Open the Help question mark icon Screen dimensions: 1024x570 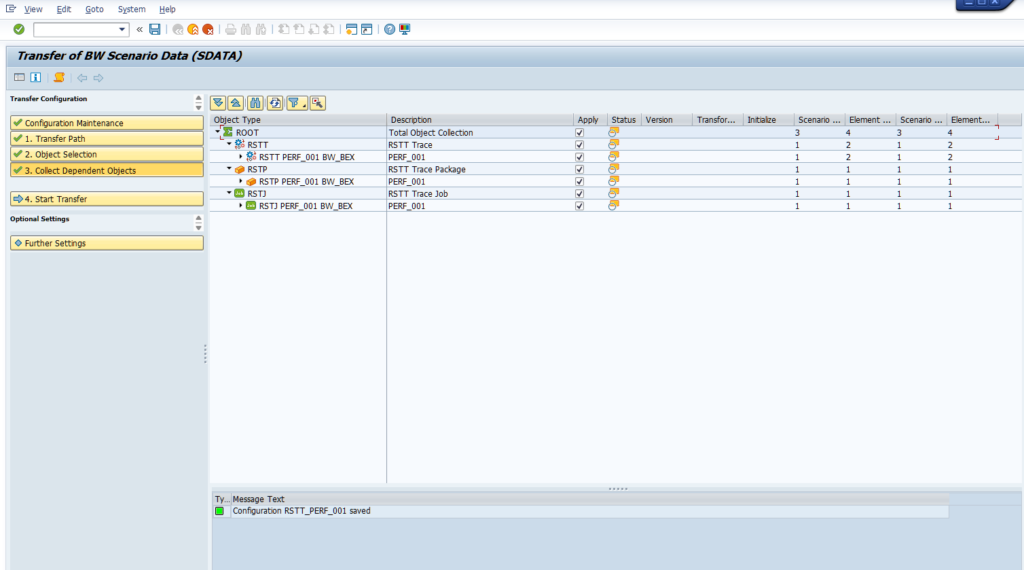pyautogui.click(x=389, y=30)
